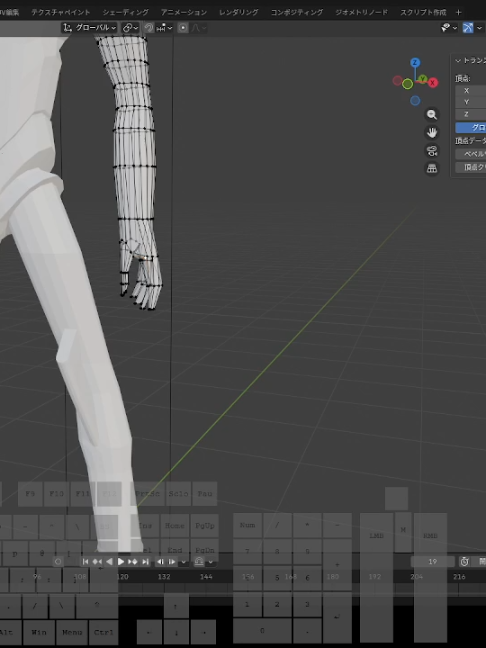Jump to the next keyframe
Image resolution: width=486 pixels, height=648 pixels.
(133, 562)
